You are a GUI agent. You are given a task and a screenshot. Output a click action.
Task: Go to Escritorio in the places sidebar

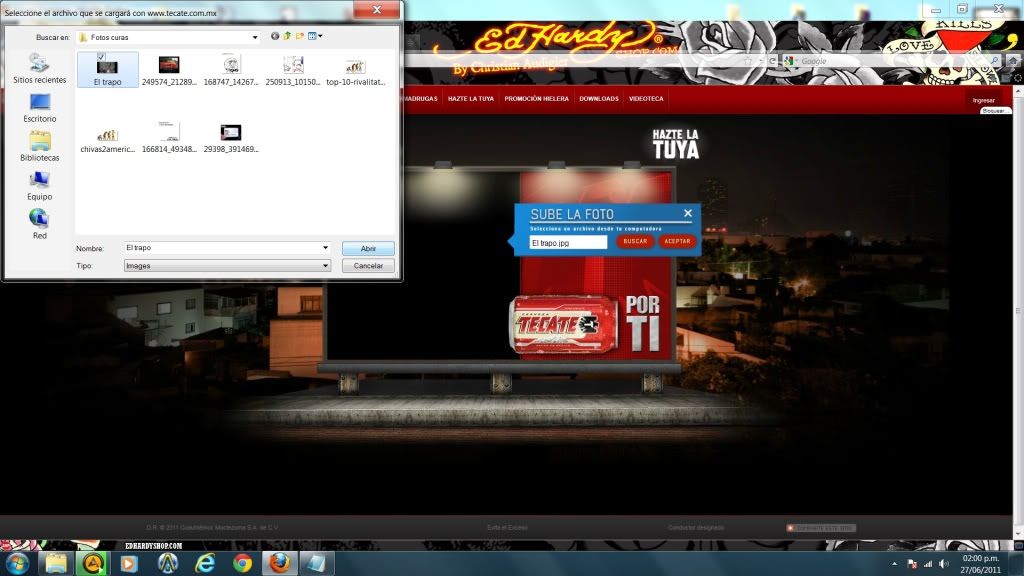click(x=40, y=108)
